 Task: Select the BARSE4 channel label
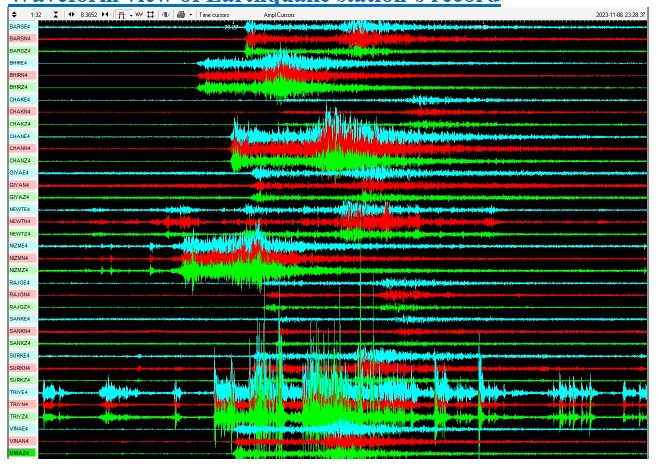[x=20, y=27]
